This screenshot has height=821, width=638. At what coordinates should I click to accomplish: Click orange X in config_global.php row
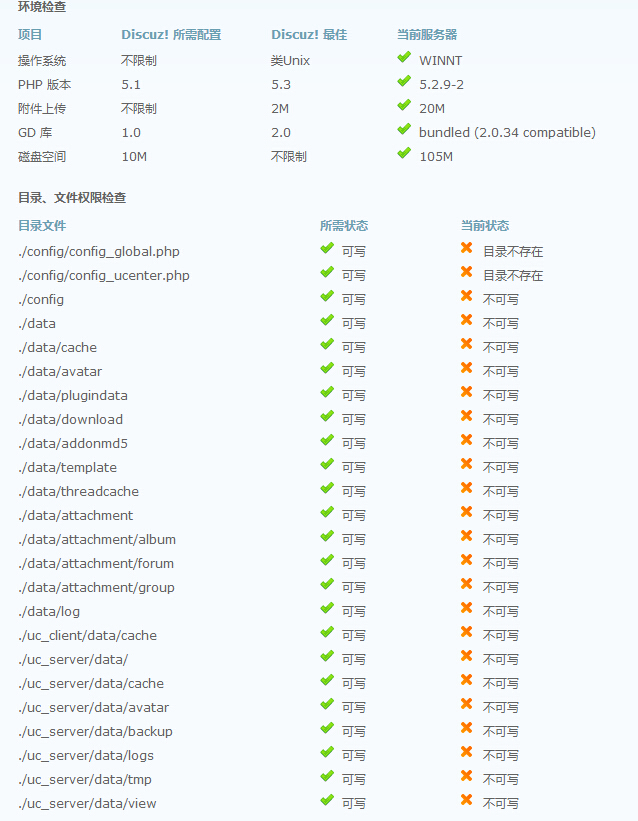[466, 248]
